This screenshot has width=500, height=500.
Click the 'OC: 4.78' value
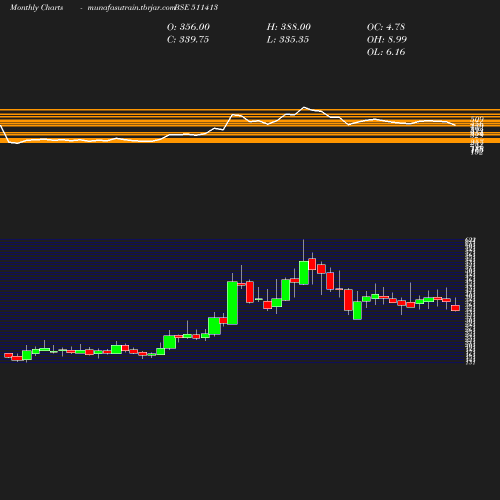(386, 27)
